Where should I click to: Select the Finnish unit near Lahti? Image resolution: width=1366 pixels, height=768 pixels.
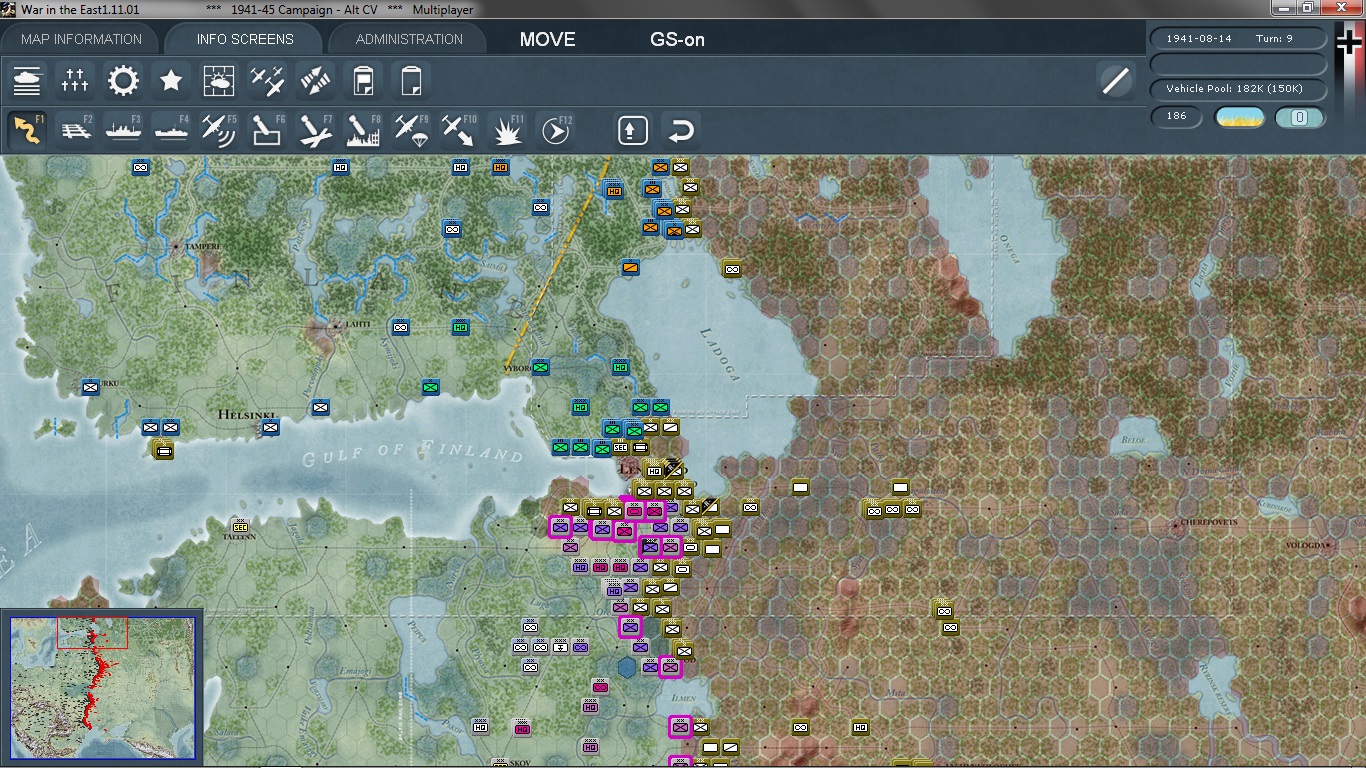(400, 327)
